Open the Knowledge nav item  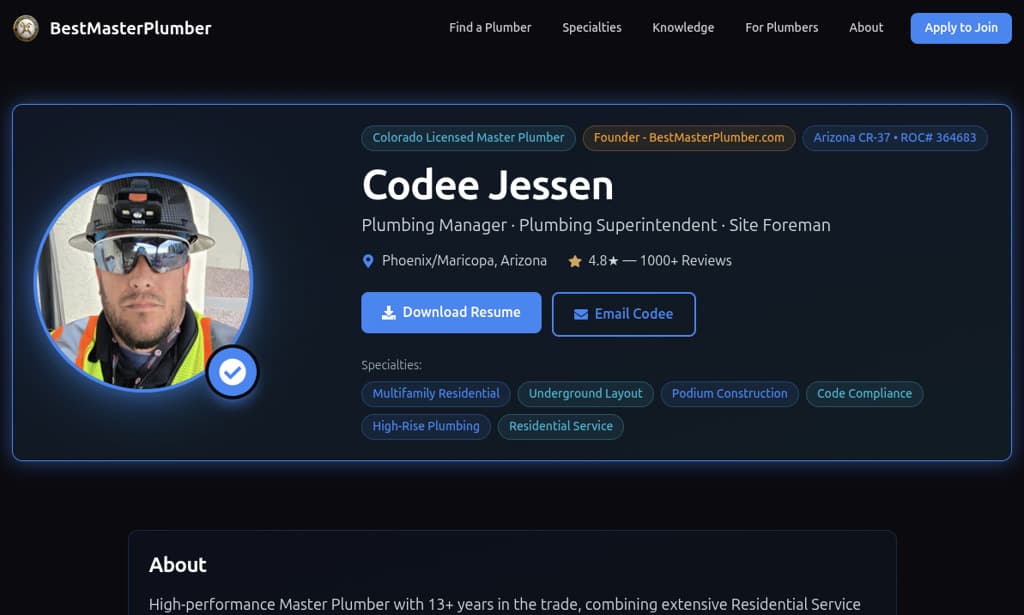coord(683,27)
